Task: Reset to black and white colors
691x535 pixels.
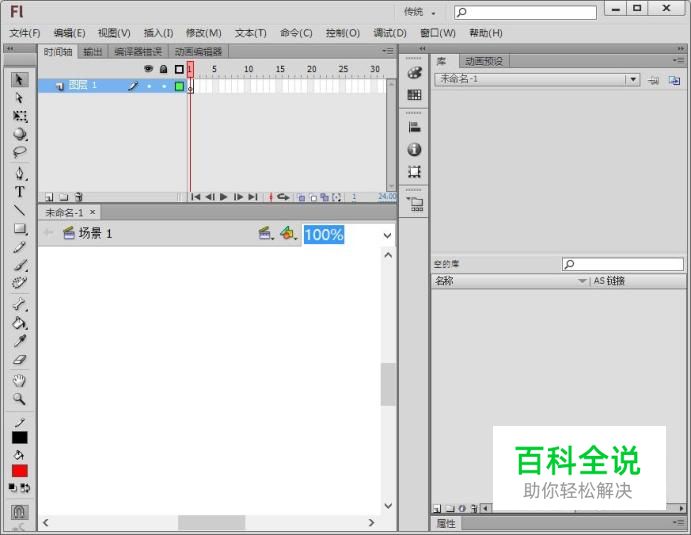Action: click(x=12, y=487)
